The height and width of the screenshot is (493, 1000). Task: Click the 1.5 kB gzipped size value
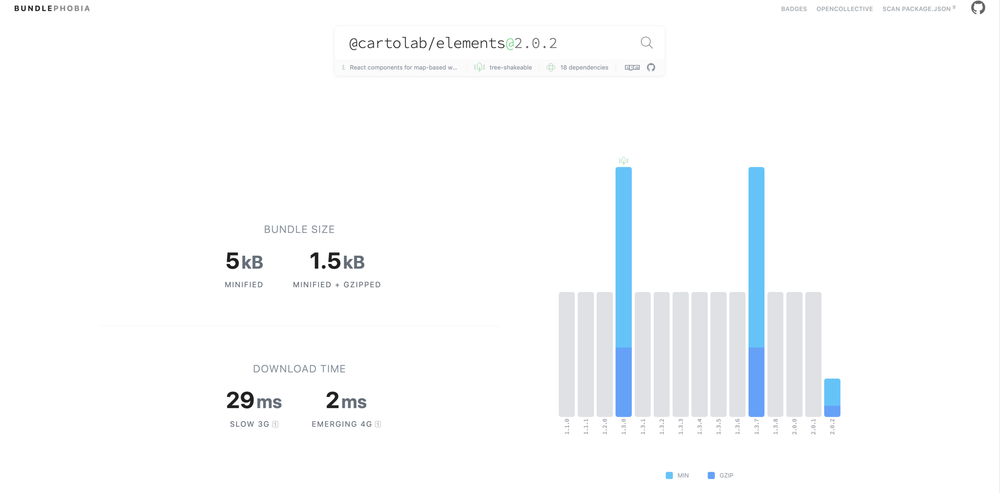coord(337,261)
